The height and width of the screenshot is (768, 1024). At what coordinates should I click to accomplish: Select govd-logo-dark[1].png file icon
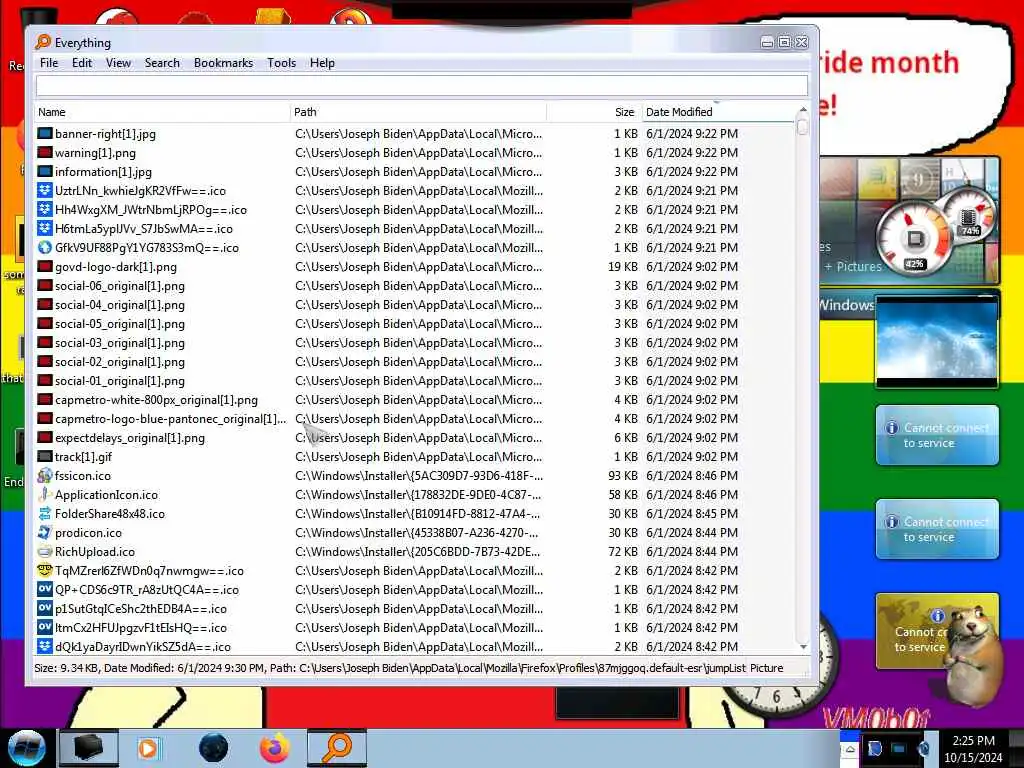[x=44, y=266]
